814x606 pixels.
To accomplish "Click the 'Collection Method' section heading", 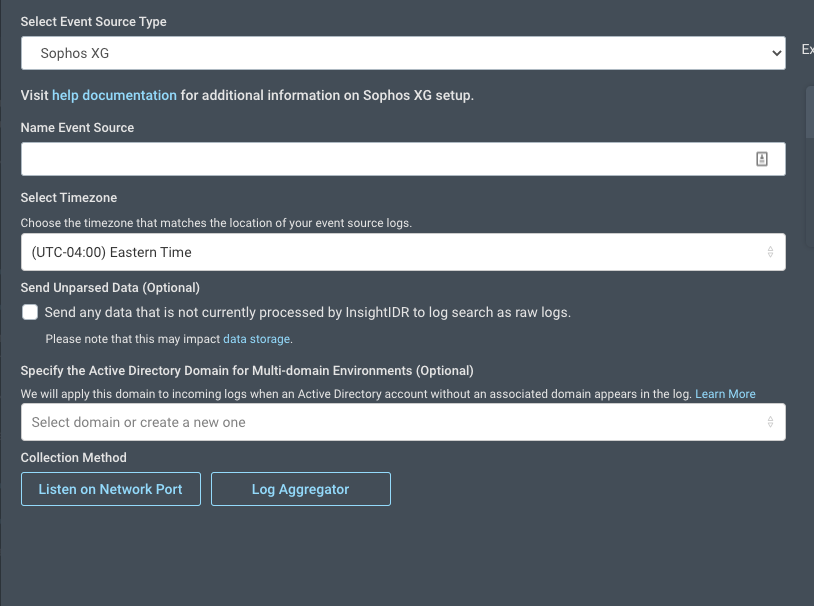I will pos(73,458).
